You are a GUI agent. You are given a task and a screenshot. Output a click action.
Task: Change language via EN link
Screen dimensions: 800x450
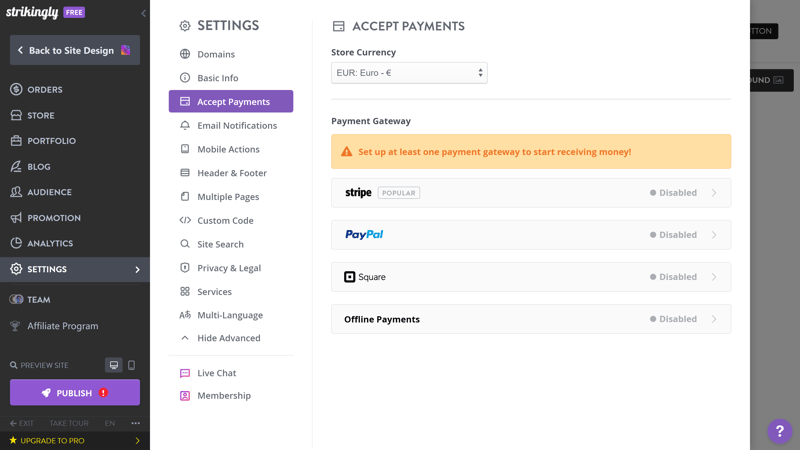pos(110,423)
